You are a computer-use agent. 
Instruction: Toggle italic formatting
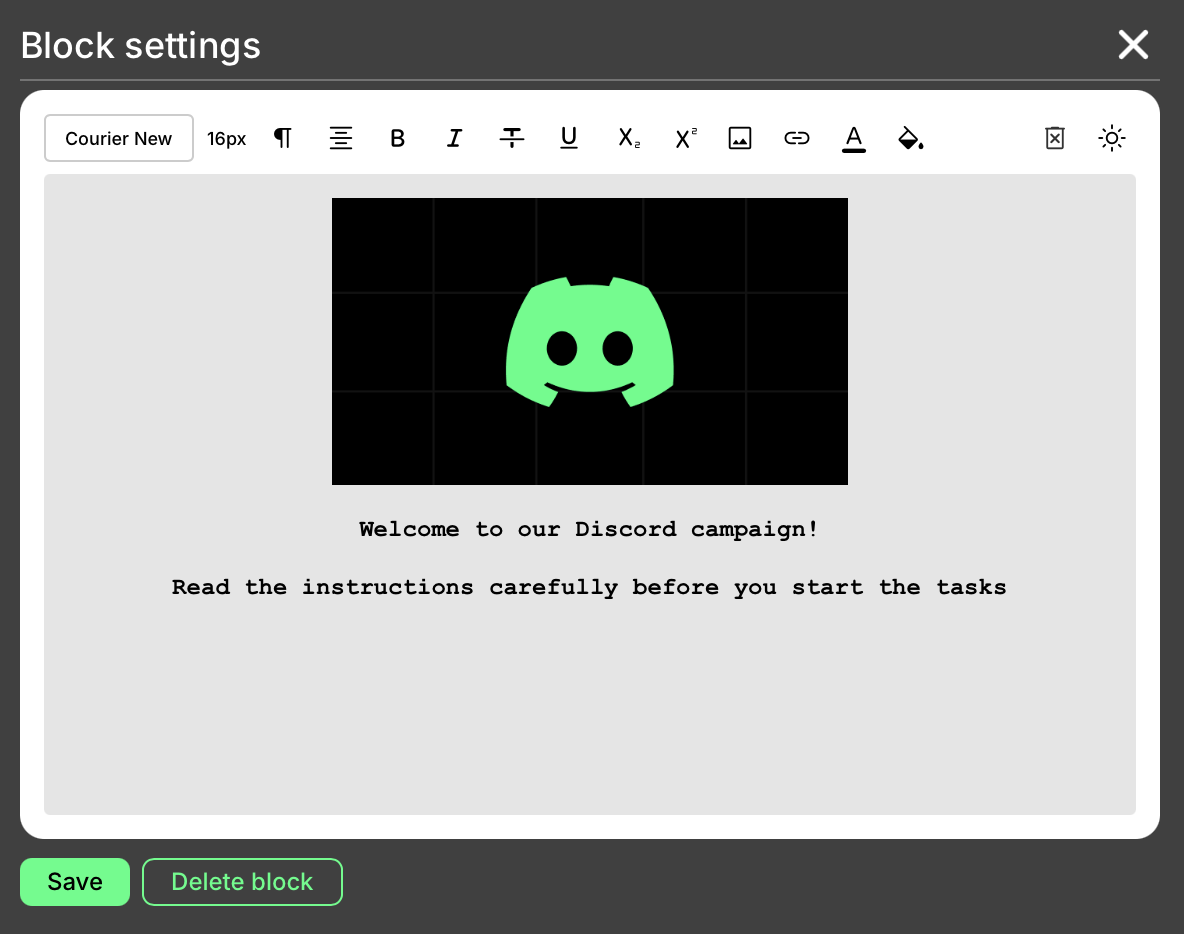[x=454, y=138]
